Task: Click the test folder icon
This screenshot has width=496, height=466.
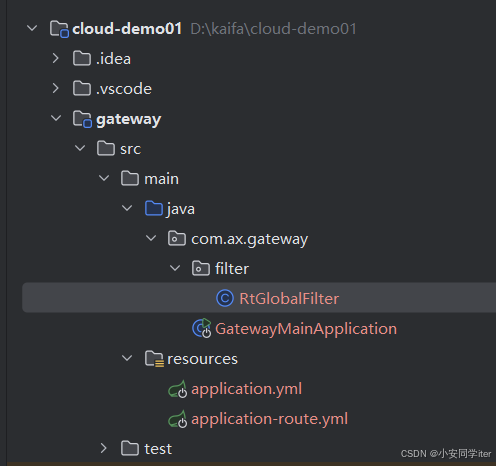Action: pyautogui.click(x=130, y=448)
